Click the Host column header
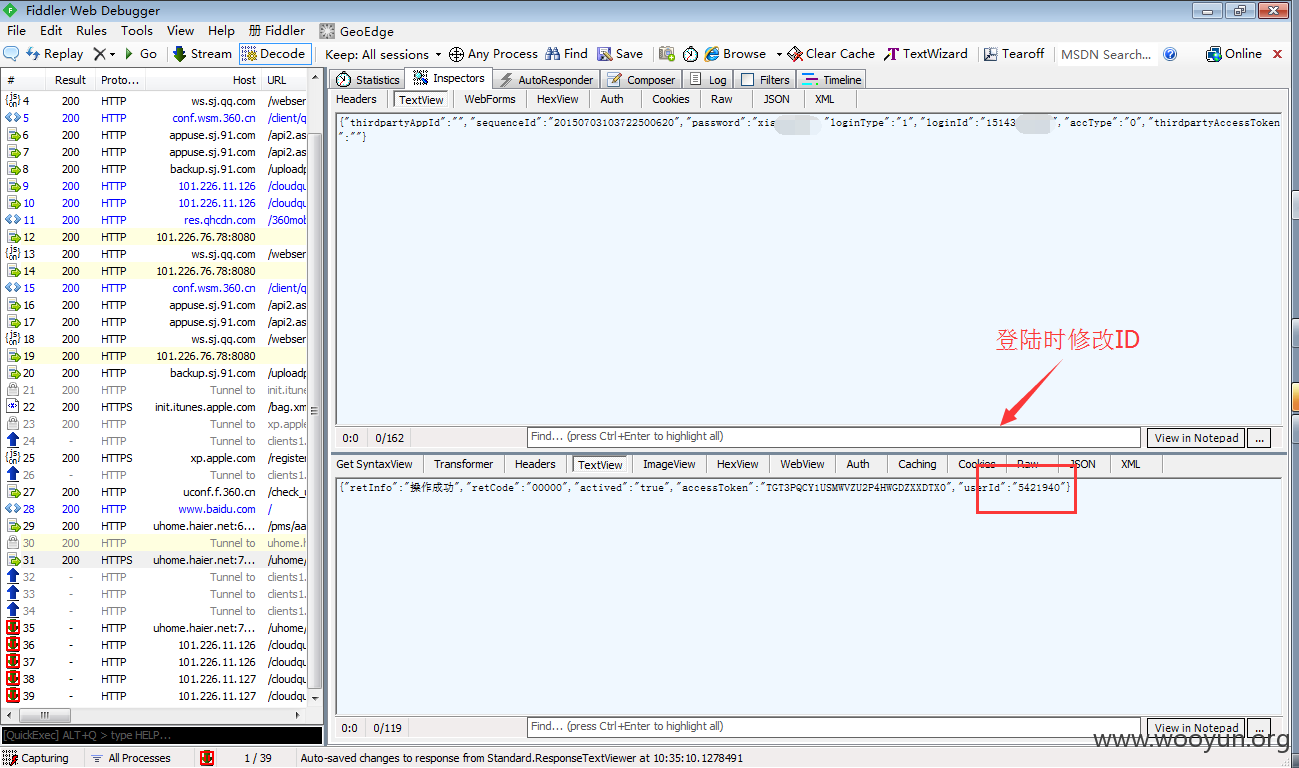This screenshot has width=1299, height=768. click(203, 80)
